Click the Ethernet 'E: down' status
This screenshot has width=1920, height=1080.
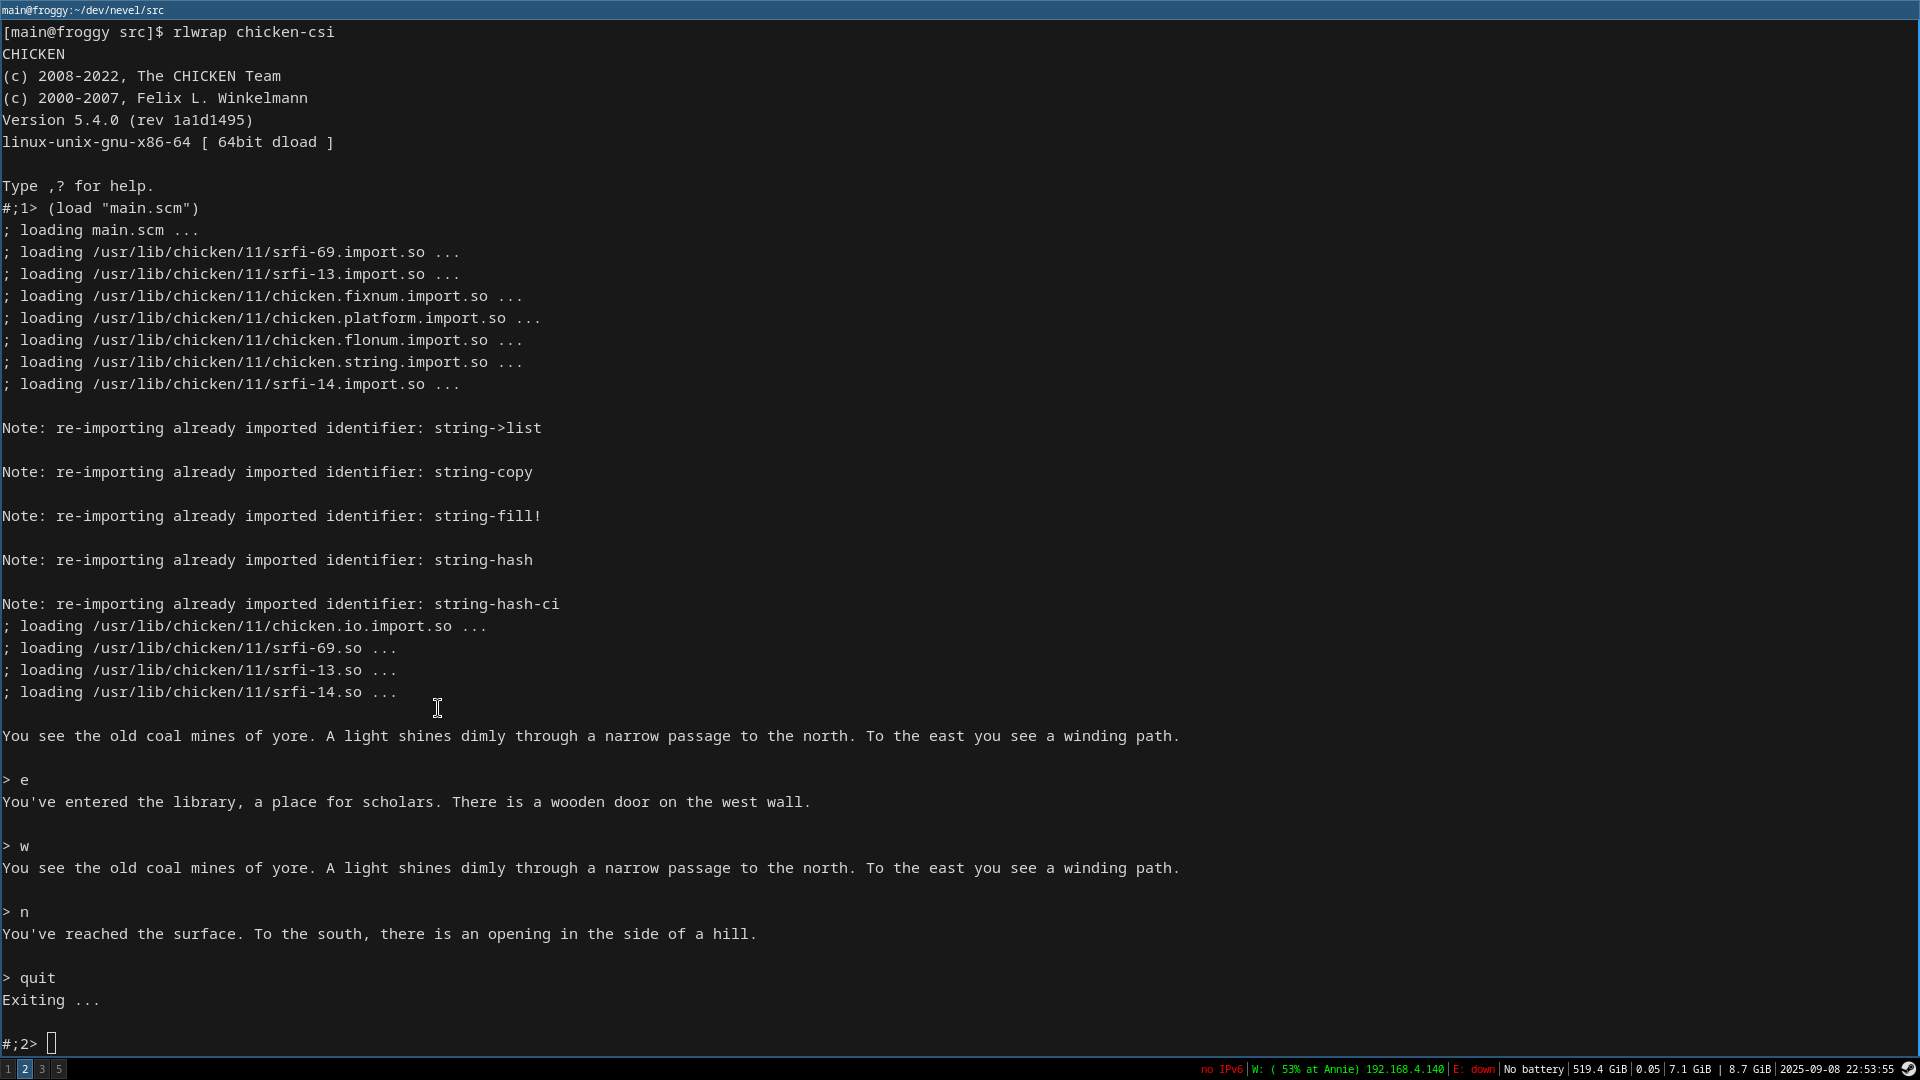click(x=1474, y=1069)
